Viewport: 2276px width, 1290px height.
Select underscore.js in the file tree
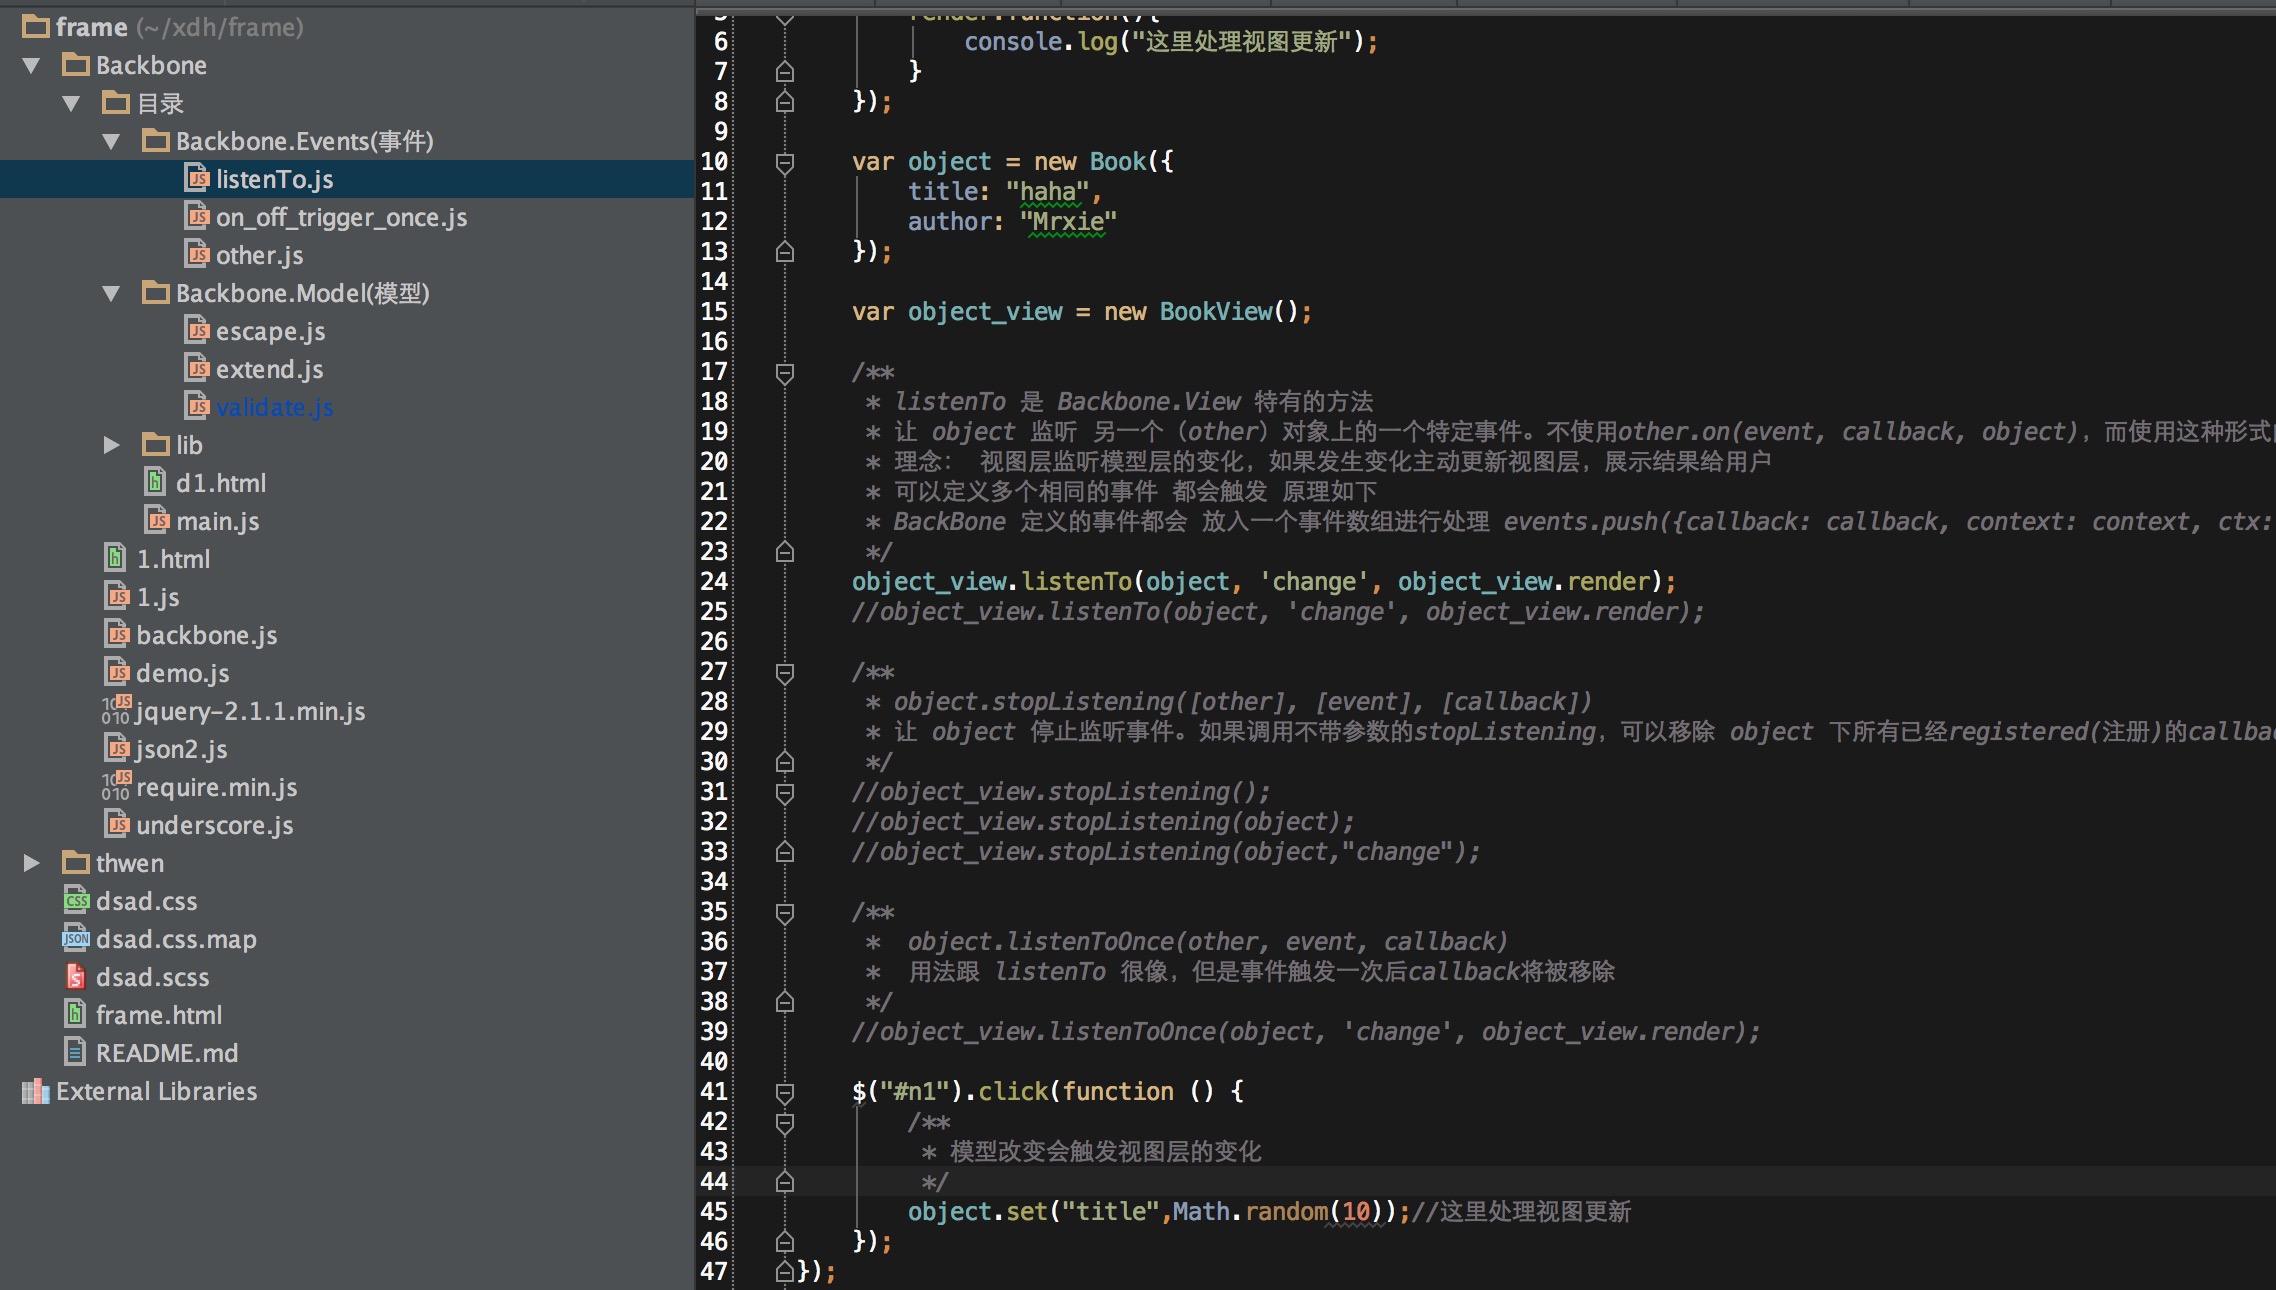point(214,825)
